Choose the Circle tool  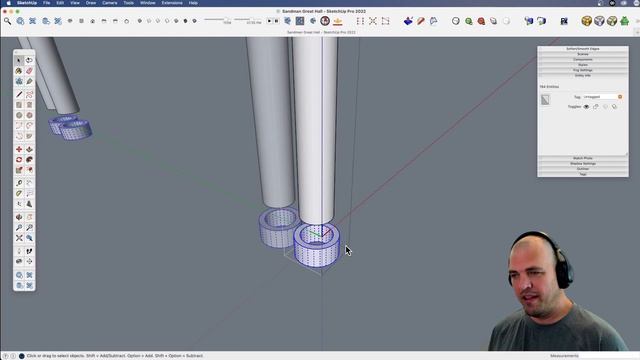[x=19, y=116]
